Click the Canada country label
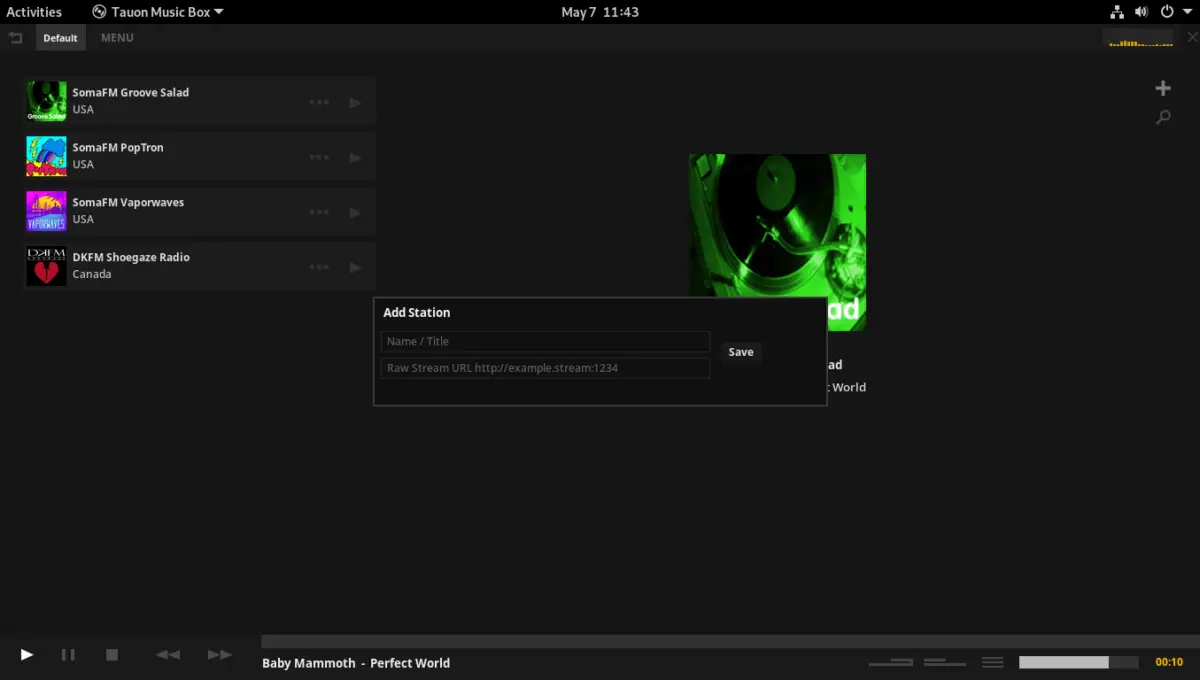Screen dimensions: 1200x680 [x=92, y=274]
